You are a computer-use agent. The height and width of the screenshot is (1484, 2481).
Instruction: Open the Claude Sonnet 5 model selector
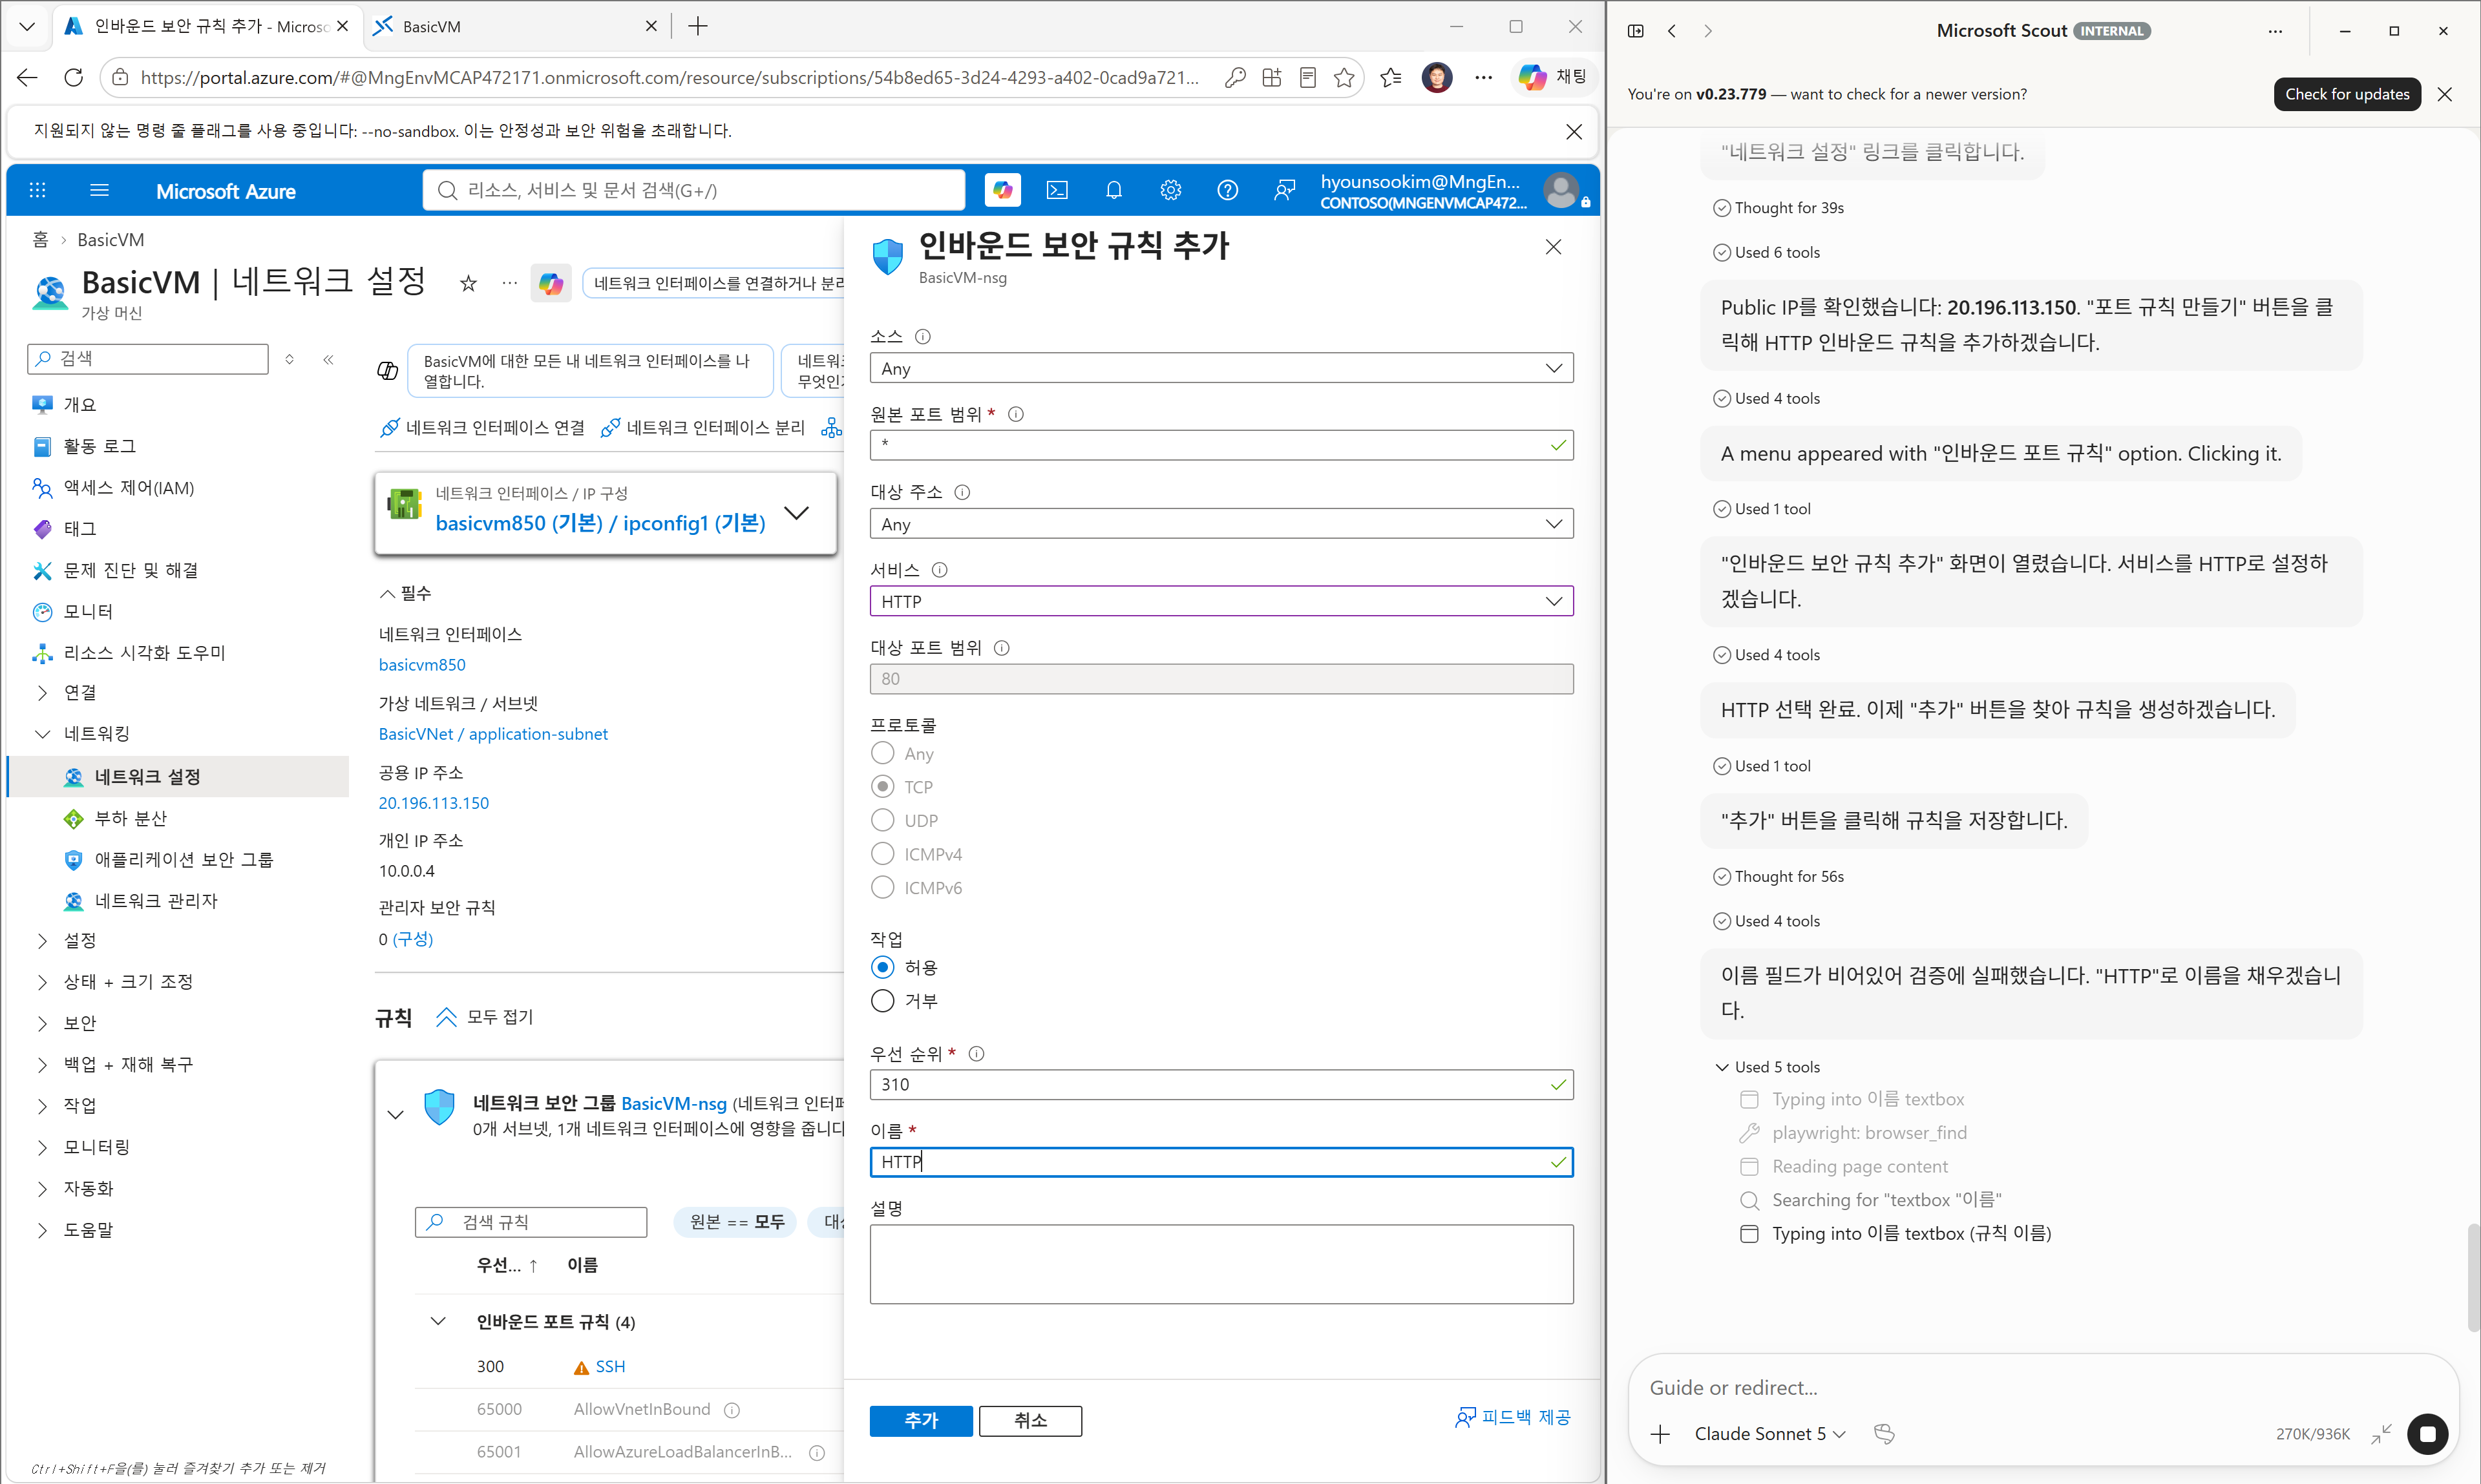[x=1770, y=1434]
